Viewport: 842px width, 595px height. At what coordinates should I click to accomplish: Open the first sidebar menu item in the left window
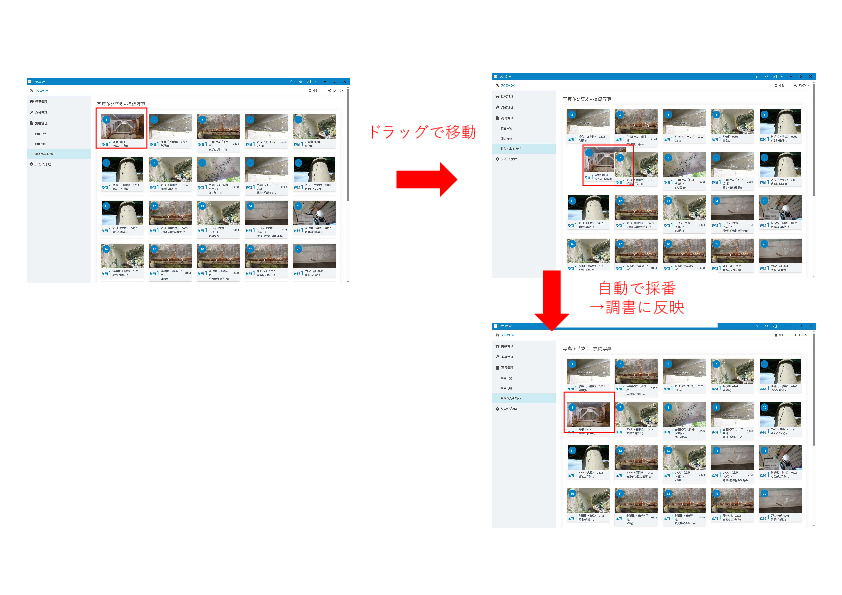pos(40,102)
